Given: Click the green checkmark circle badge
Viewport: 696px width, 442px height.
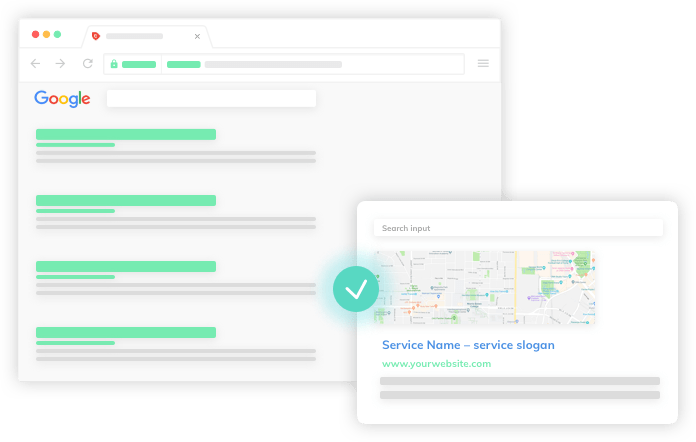Looking at the screenshot, I should point(356,289).
